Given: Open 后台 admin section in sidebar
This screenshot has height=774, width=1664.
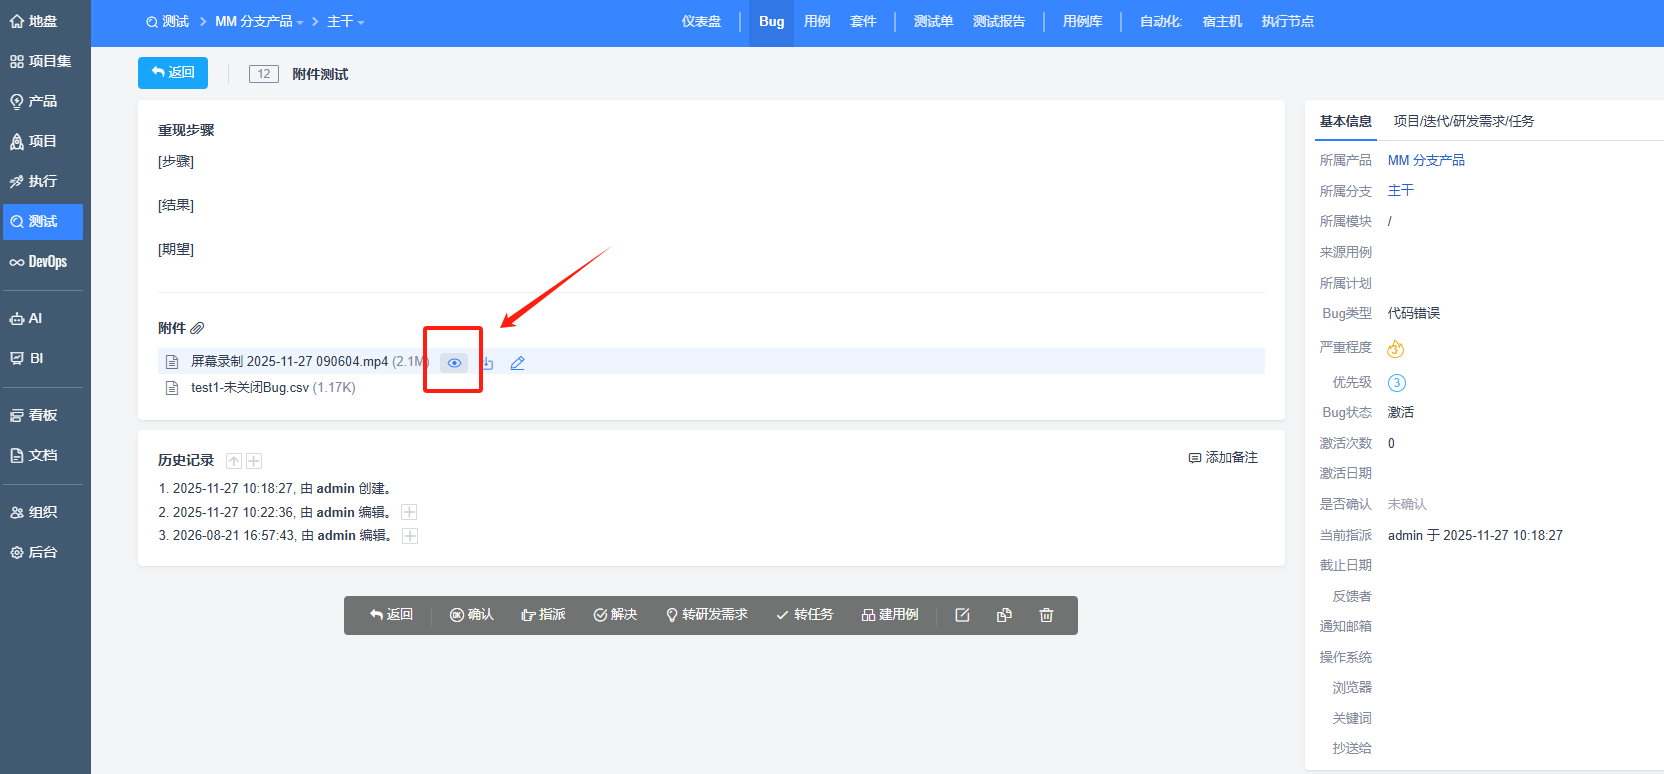Looking at the screenshot, I should pos(34,552).
